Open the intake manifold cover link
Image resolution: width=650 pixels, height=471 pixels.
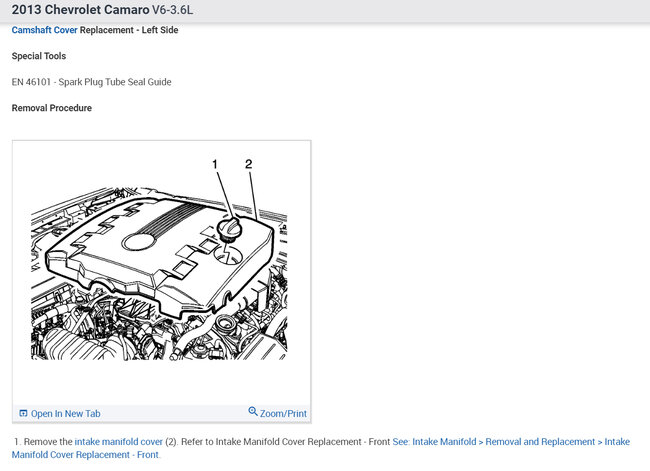[119, 442]
